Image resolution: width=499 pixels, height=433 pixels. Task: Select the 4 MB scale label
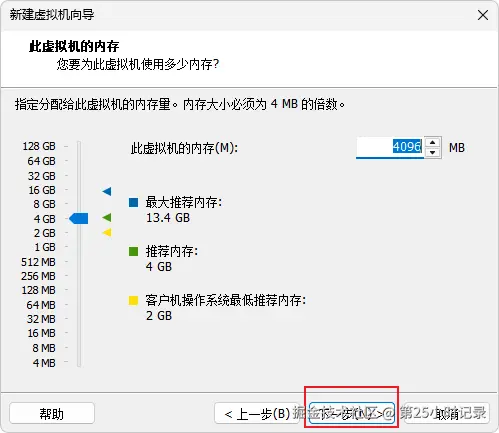pos(44,363)
